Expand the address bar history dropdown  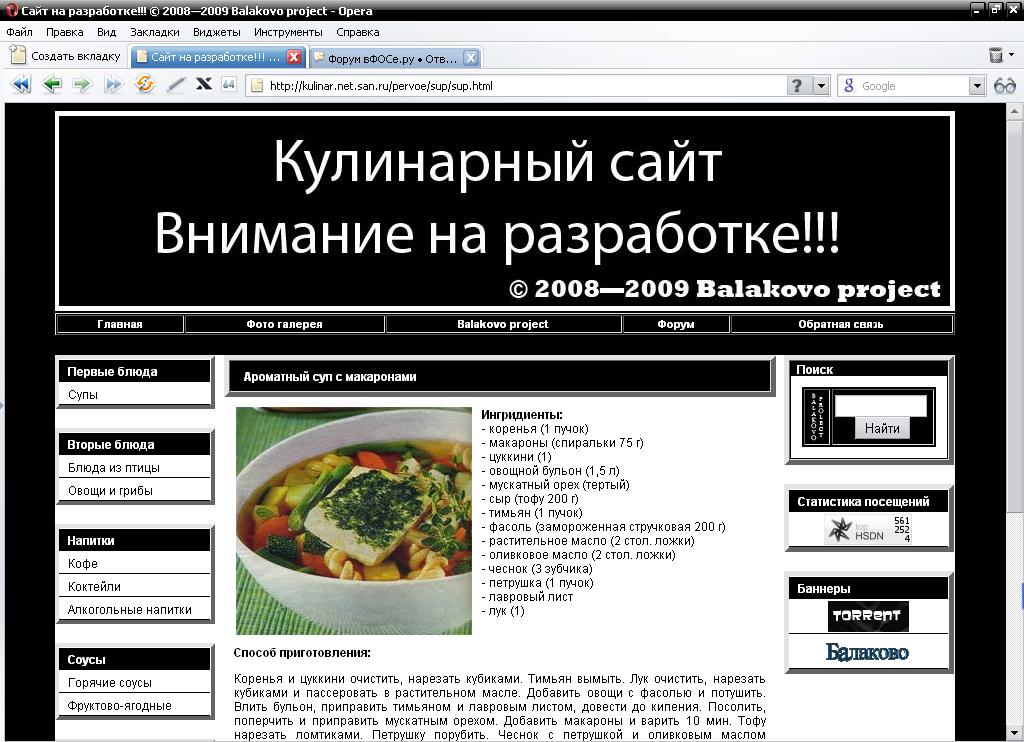pyautogui.click(x=821, y=86)
